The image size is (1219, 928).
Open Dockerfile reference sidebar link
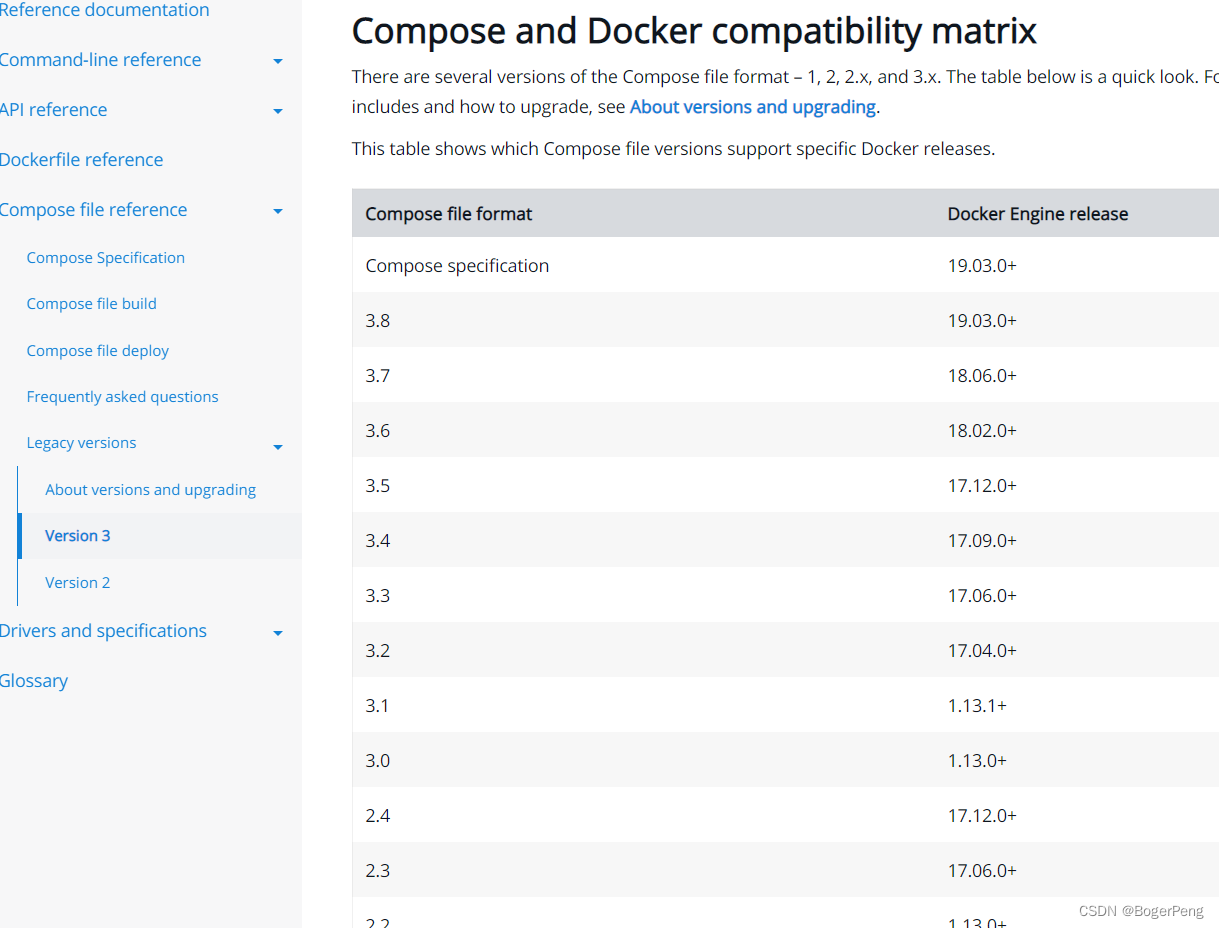pos(81,160)
